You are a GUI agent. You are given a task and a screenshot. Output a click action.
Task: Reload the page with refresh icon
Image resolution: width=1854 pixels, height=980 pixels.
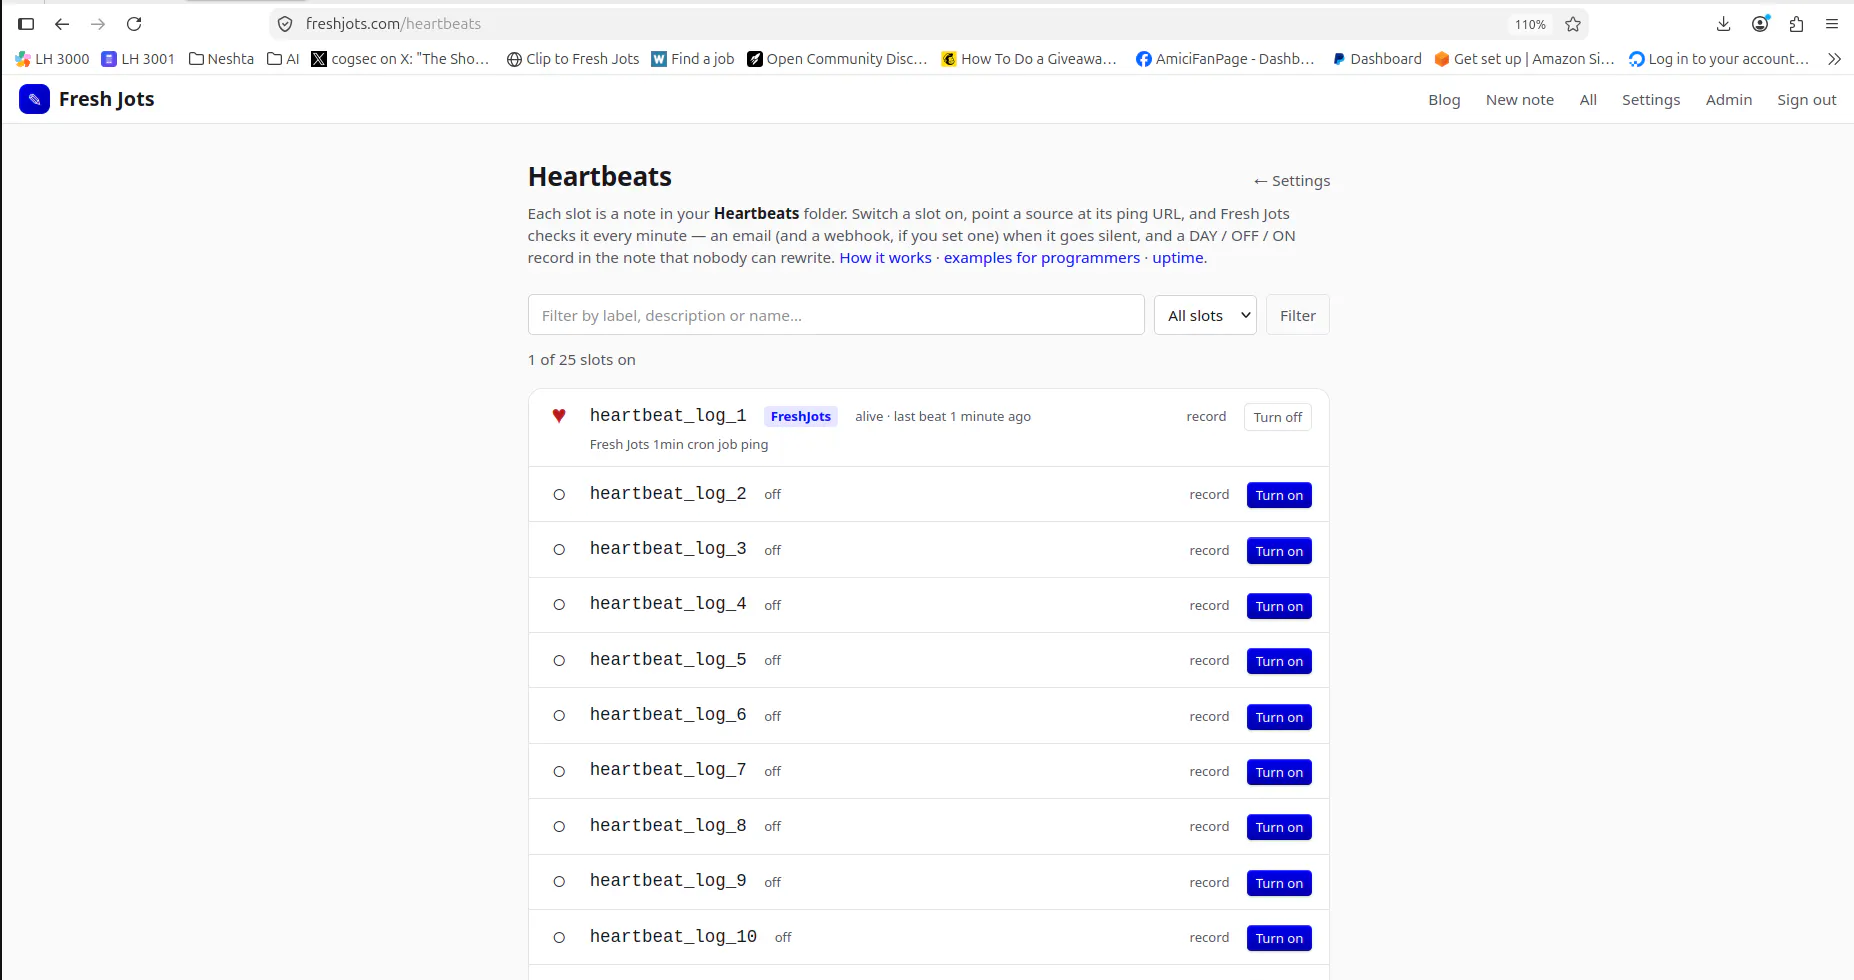click(134, 24)
